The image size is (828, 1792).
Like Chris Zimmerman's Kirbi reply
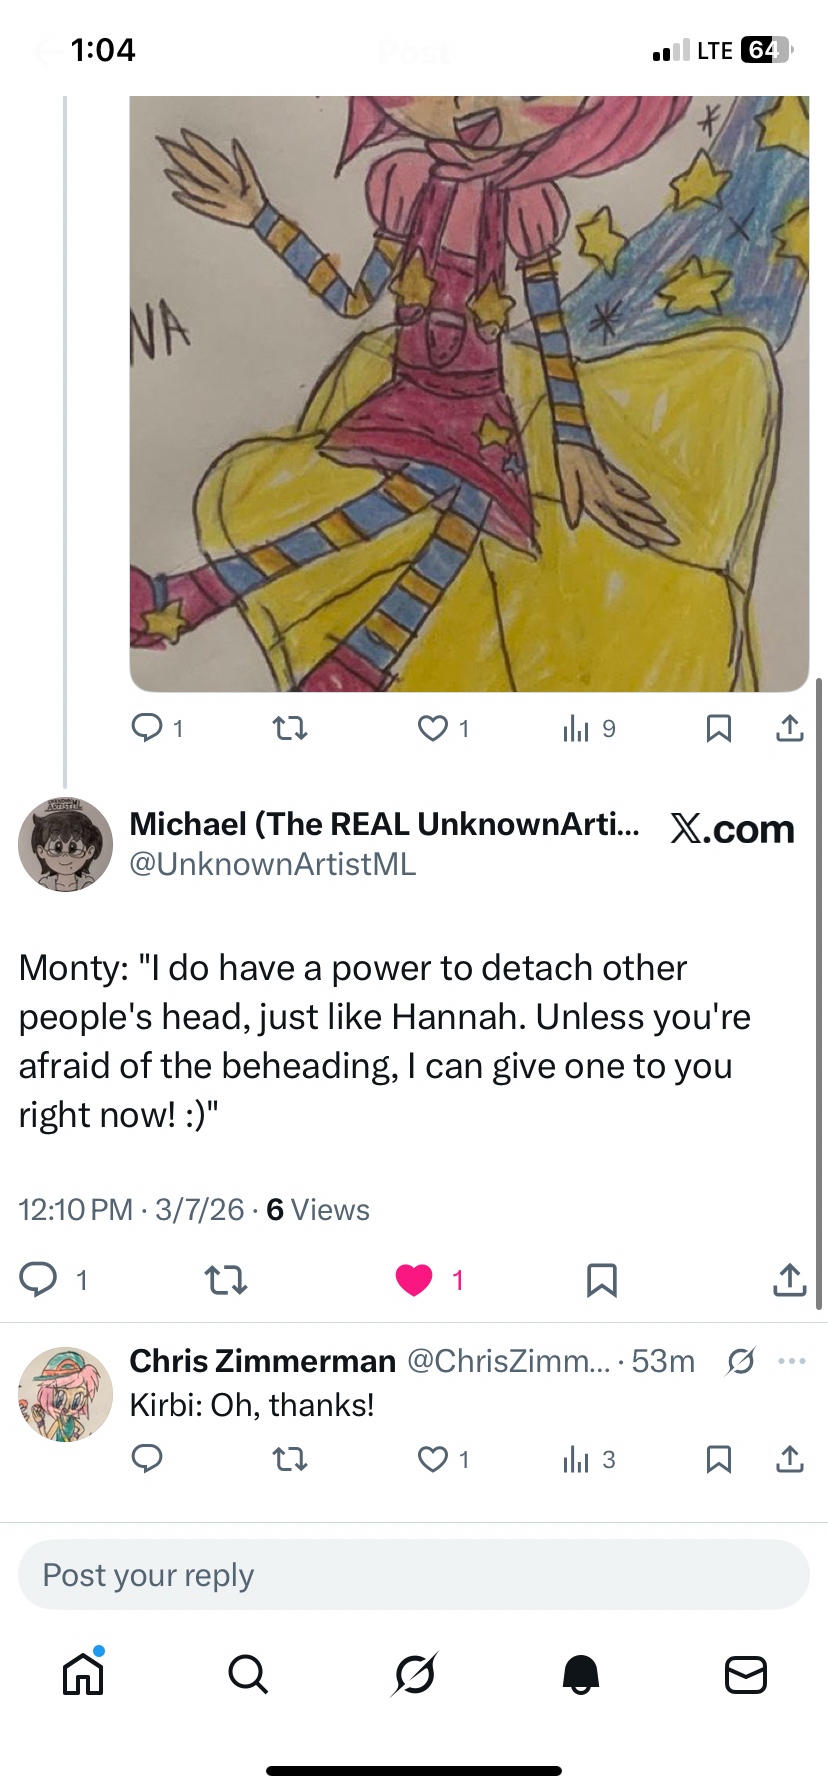433,1460
